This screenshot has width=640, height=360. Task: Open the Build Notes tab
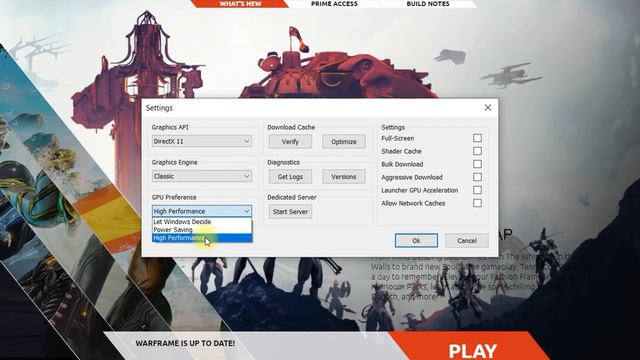pos(428,4)
